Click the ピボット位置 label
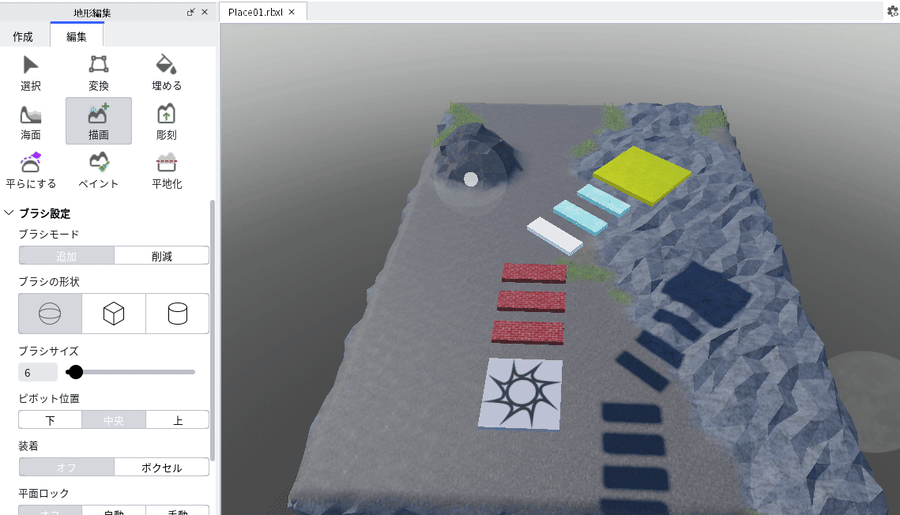Screen dimensions: 900x515 pos(49,398)
